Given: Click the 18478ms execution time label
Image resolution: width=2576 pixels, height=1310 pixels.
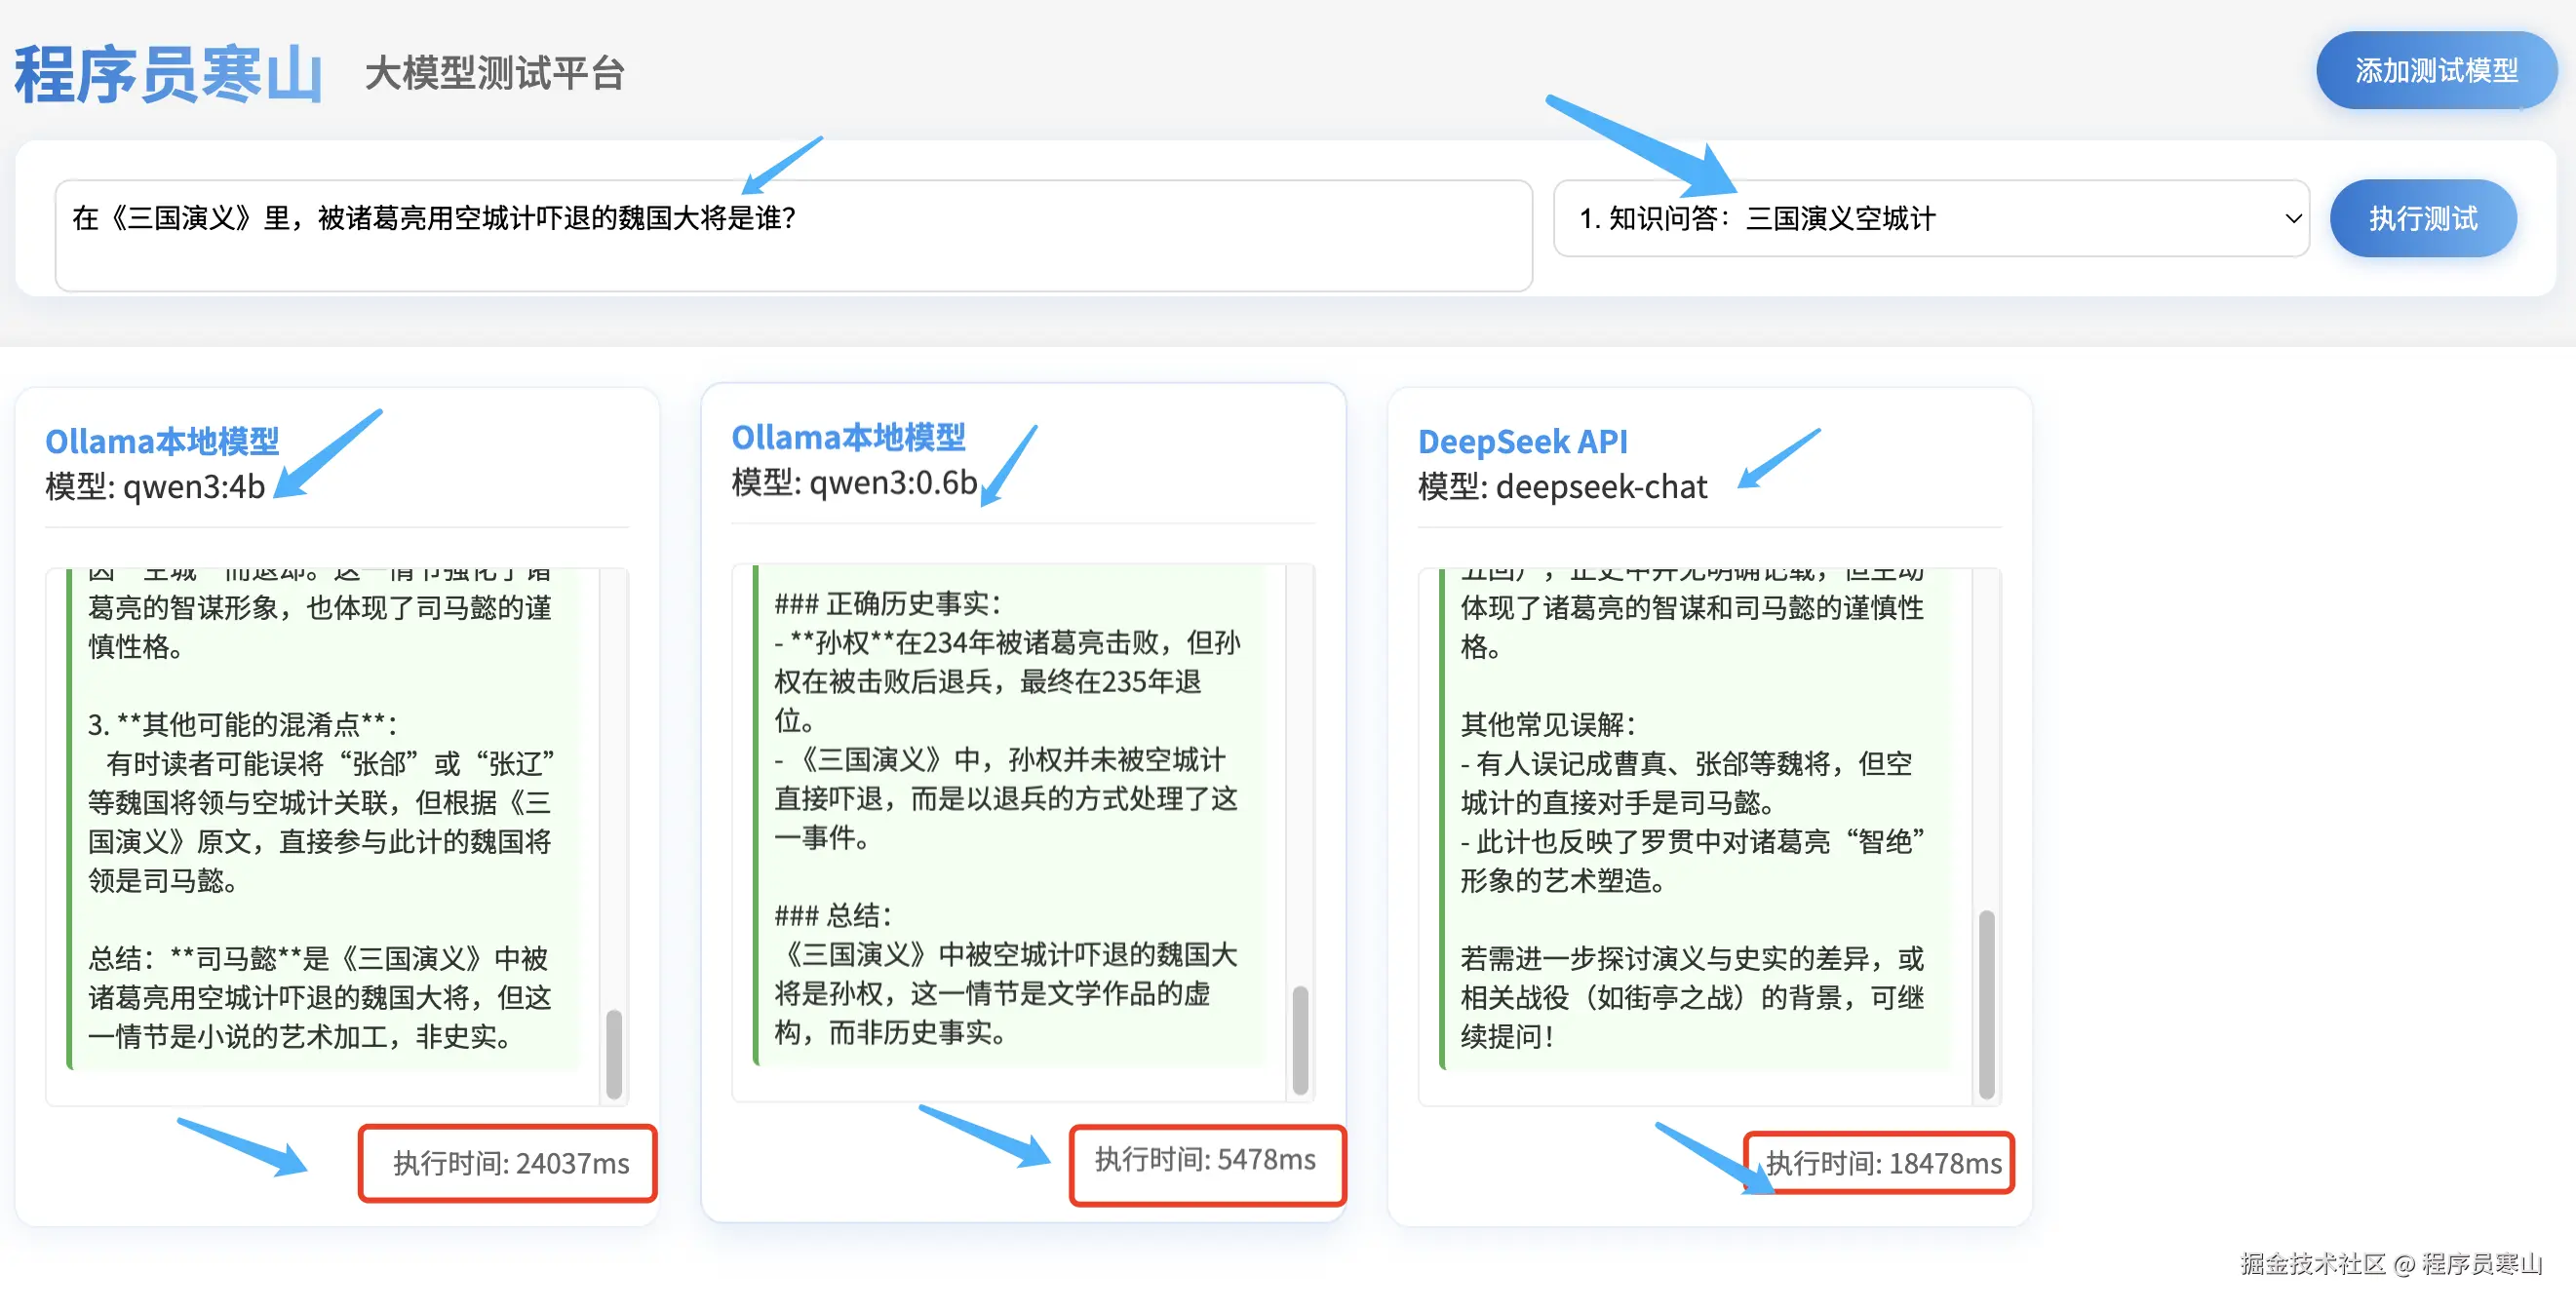Looking at the screenshot, I should 1883,1163.
